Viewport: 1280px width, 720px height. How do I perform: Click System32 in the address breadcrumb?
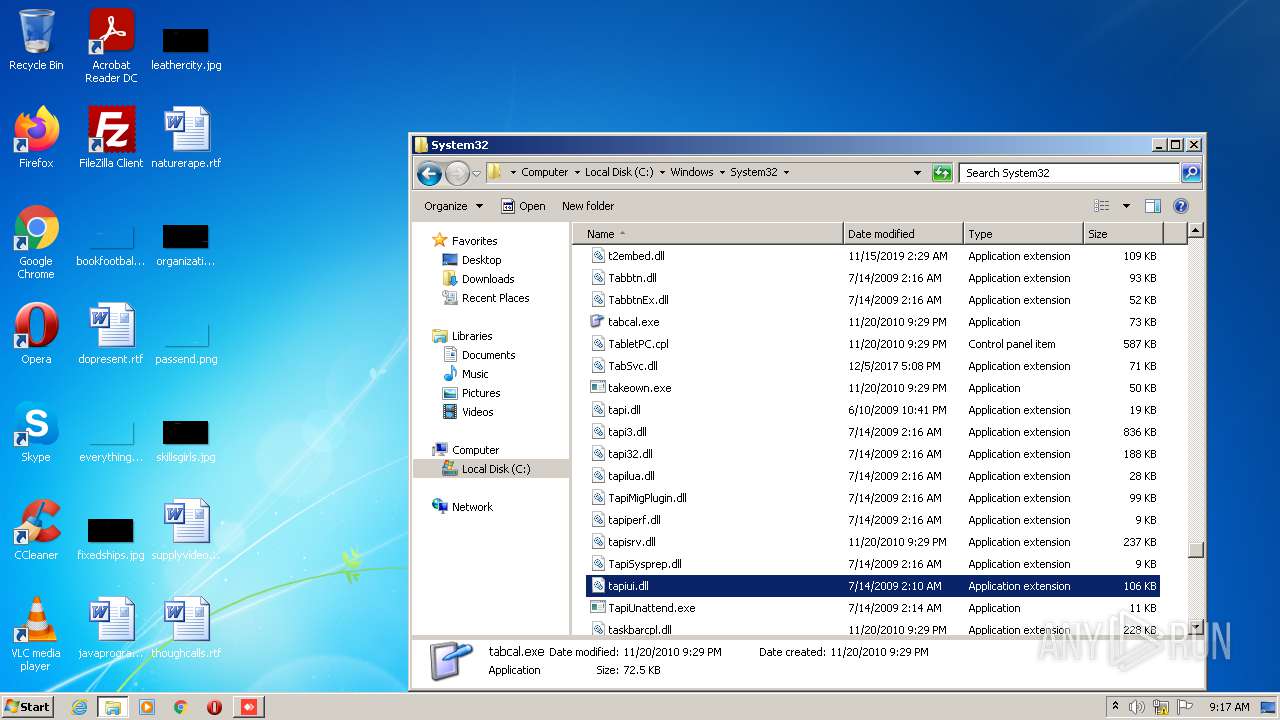(x=754, y=172)
